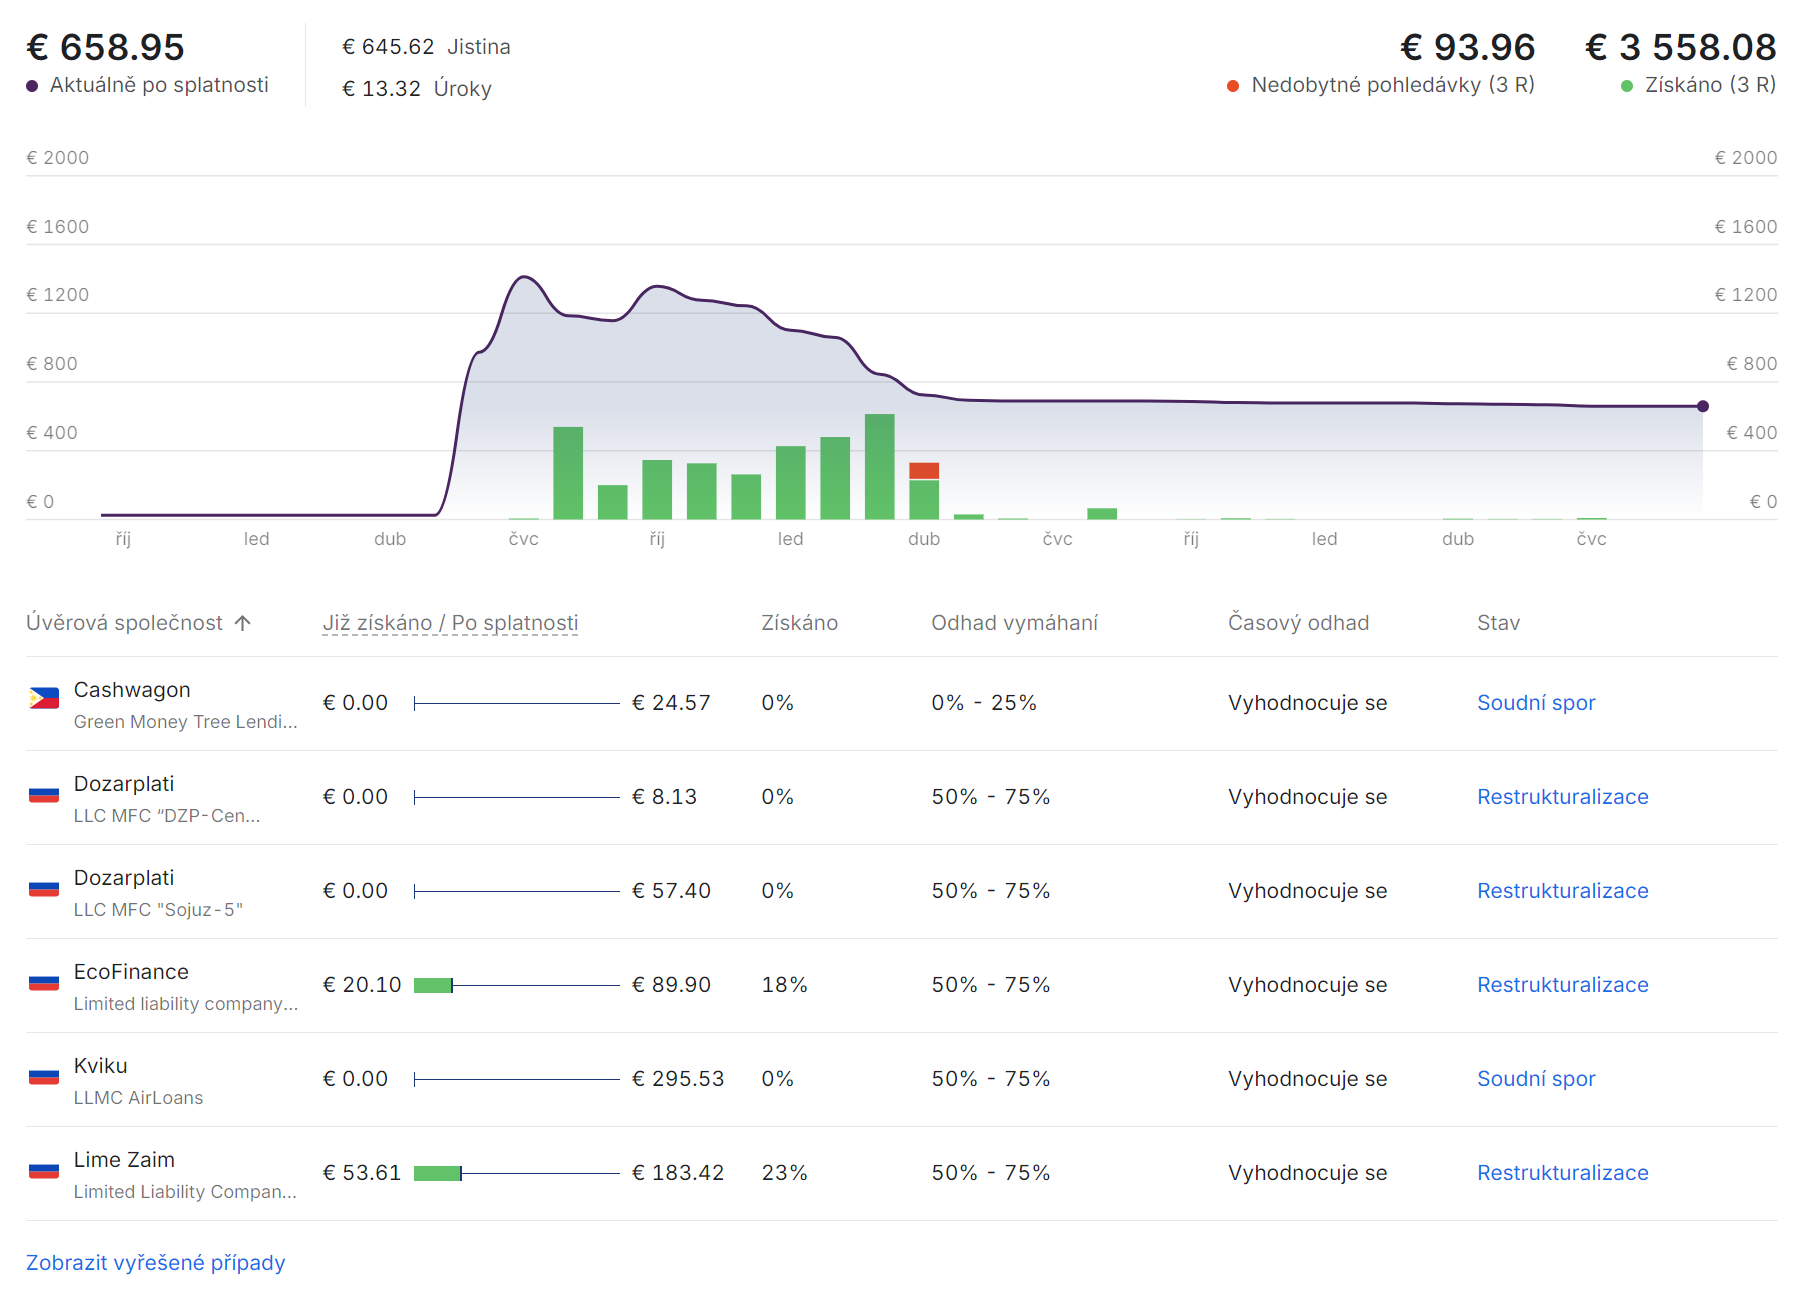Click the end point marker of the chart line
Image resolution: width=1798 pixels, height=1302 pixels.
[1703, 406]
